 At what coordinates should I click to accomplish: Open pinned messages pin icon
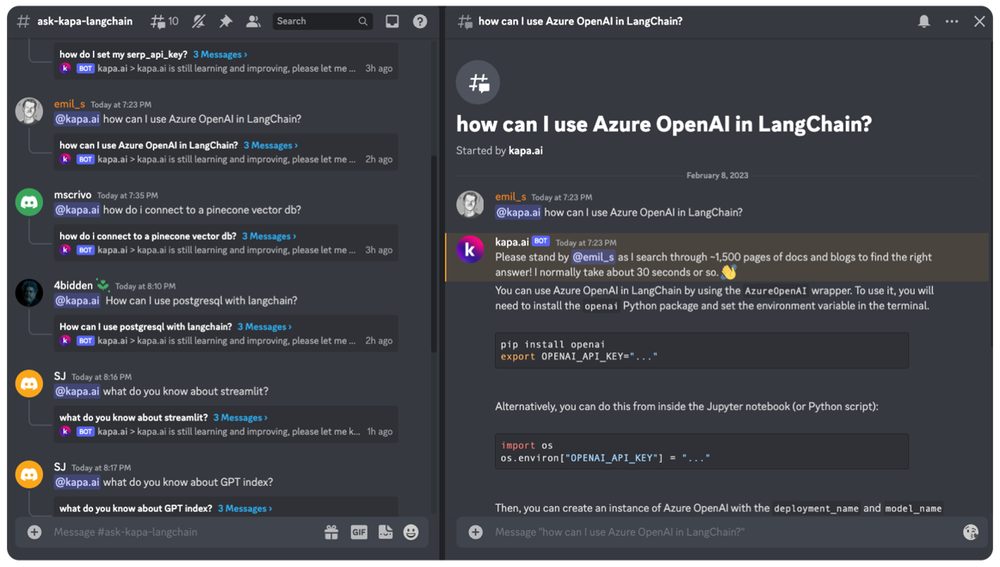coord(225,21)
